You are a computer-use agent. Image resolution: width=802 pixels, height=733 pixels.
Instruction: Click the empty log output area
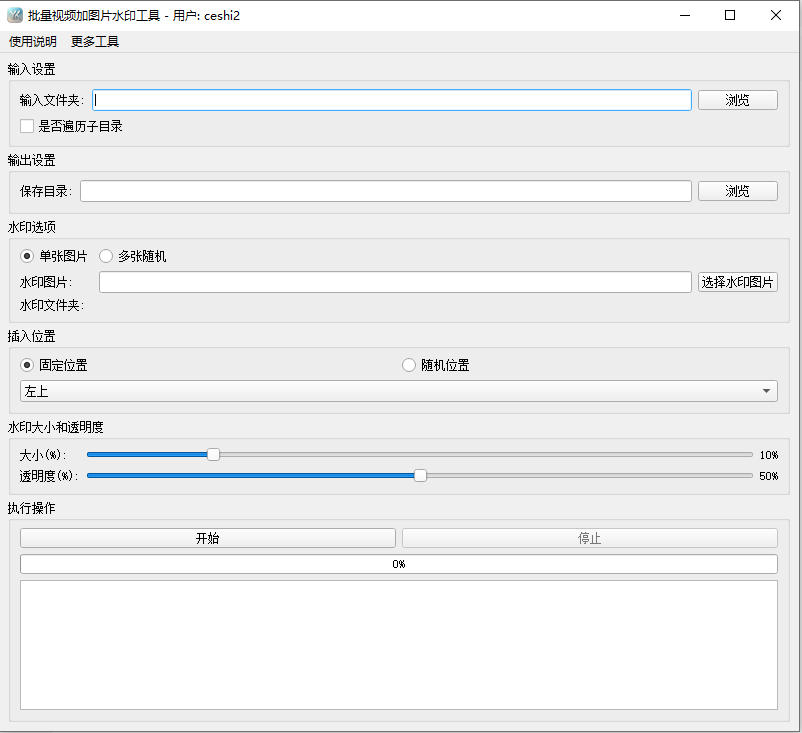tap(398, 645)
